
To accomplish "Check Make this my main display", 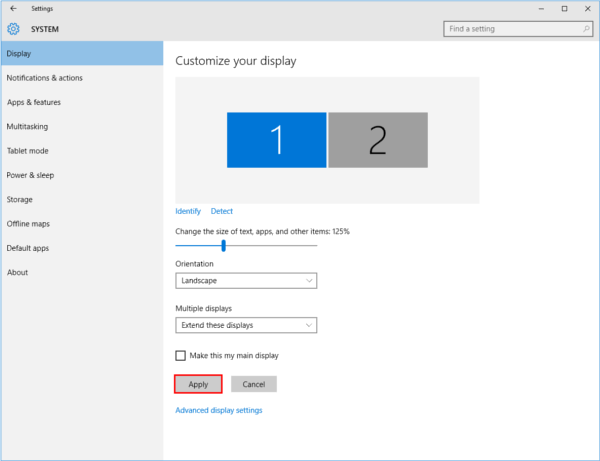I will 181,355.
